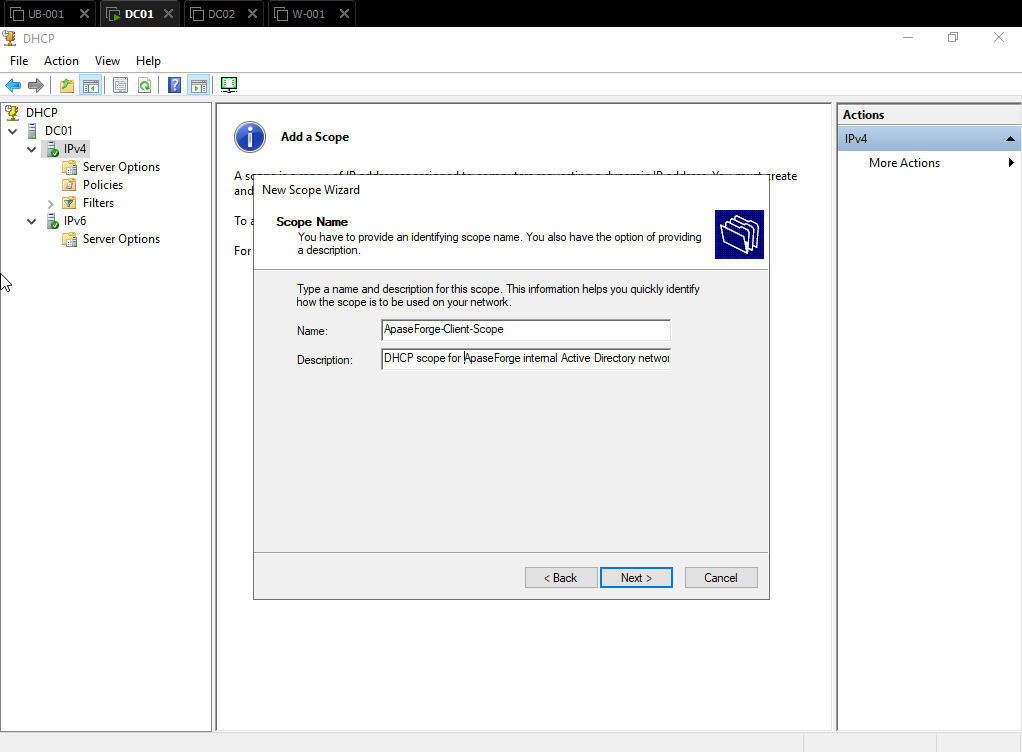Click into the scope Description field
This screenshot has width=1022, height=752.
click(x=526, y=358)
